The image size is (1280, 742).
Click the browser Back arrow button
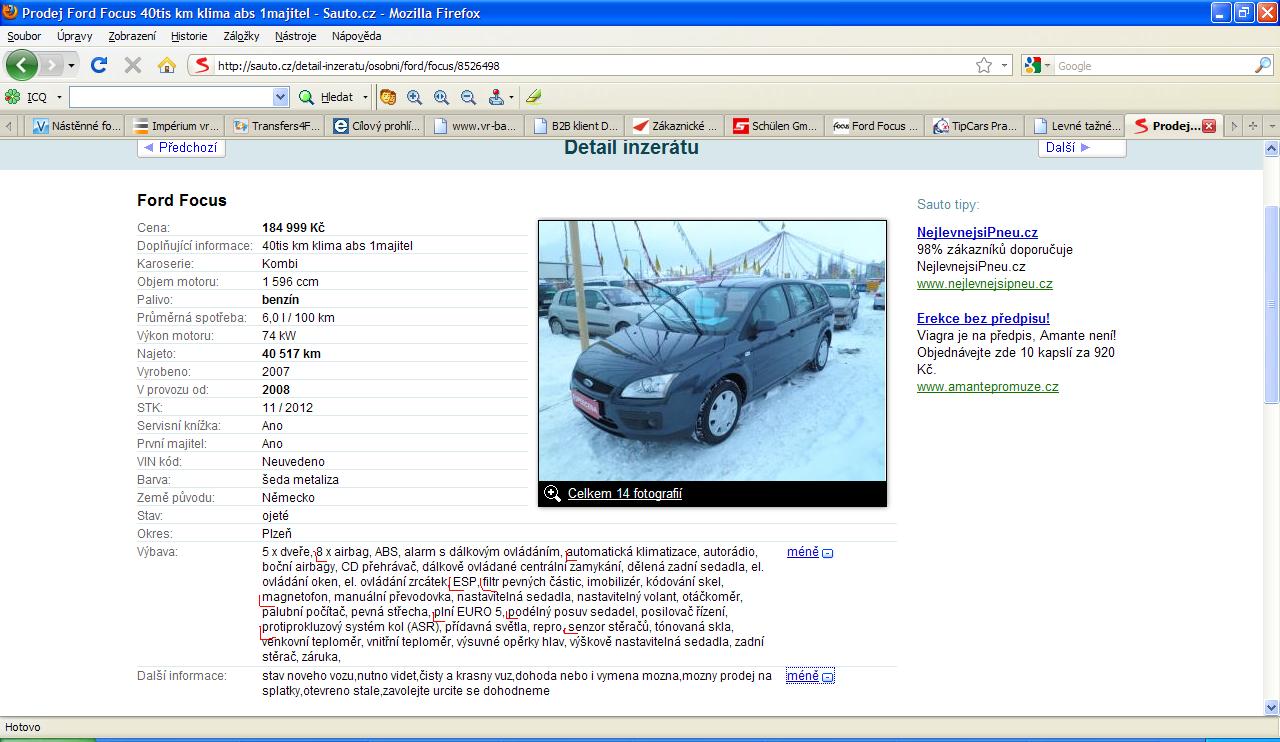pos(21,65)
